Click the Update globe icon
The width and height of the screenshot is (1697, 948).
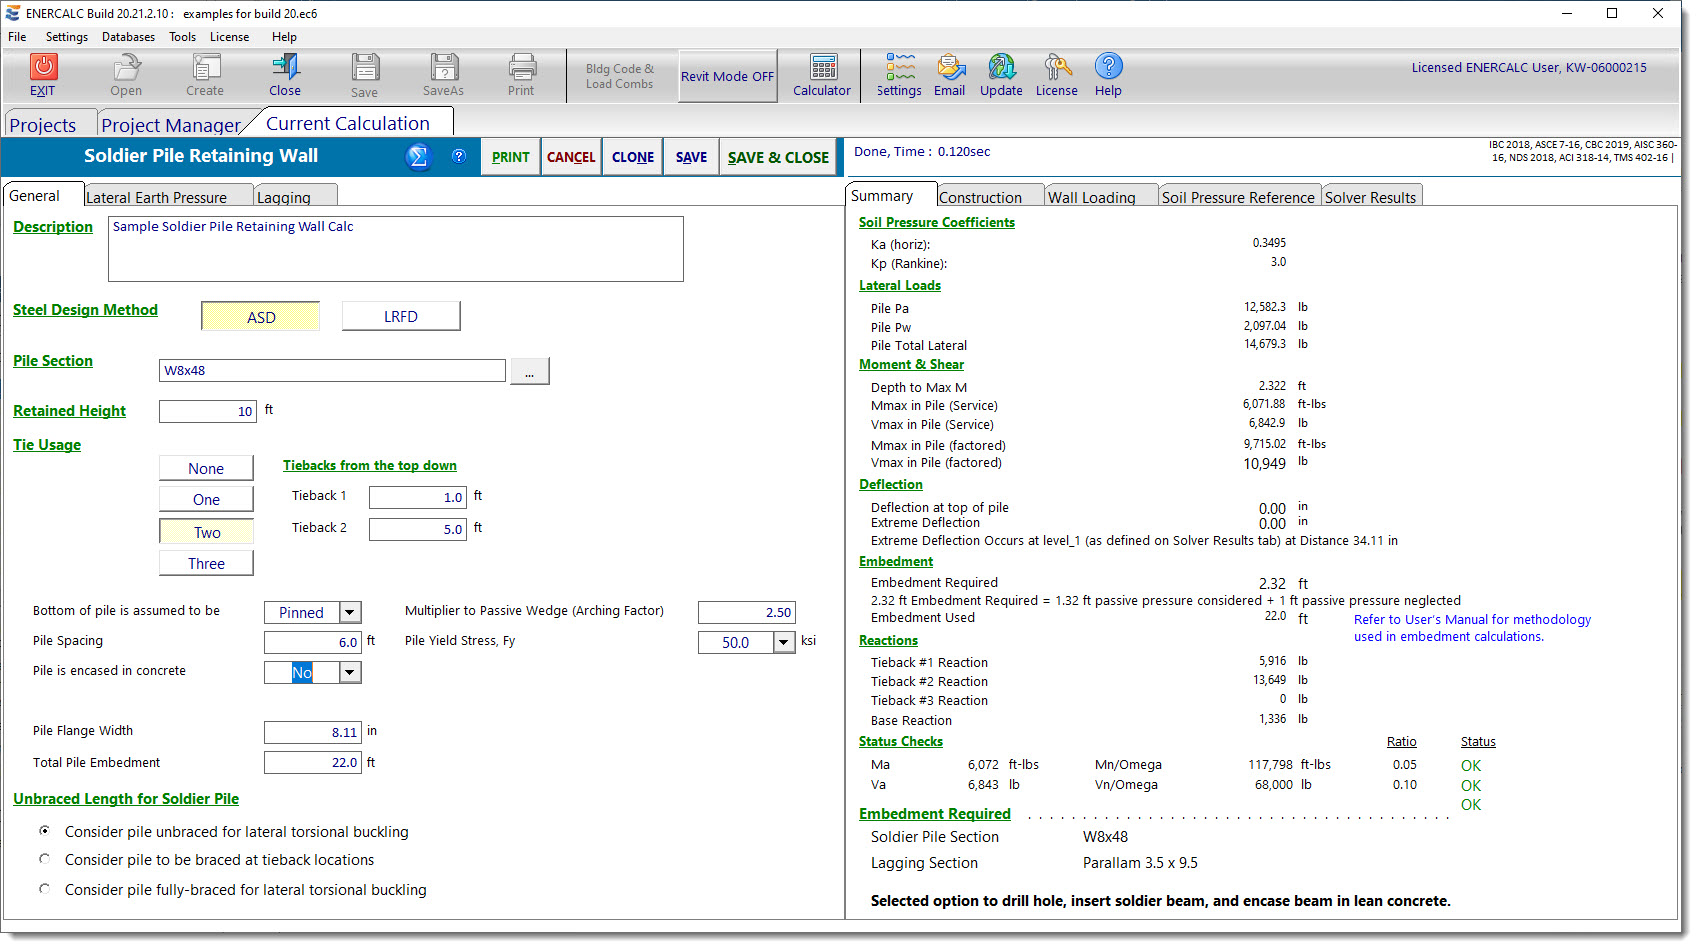click(x=1001, y=68)
